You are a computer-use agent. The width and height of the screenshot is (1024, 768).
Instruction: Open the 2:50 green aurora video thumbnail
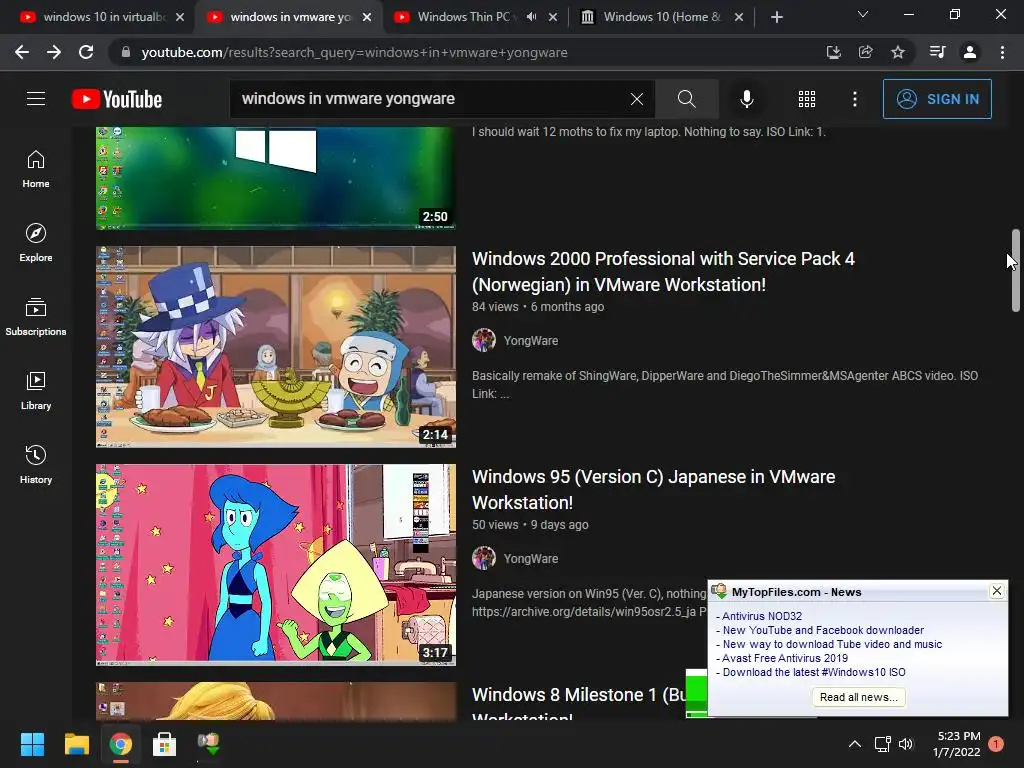276,178
